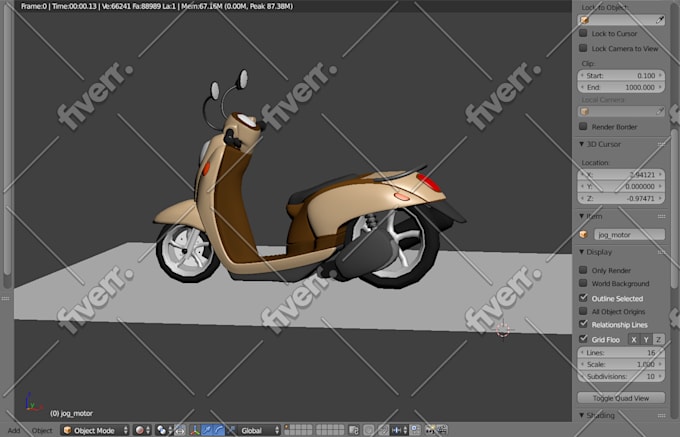Click the object cube icon beside jog_motor
The width and height of the screenshot is (680, 437).
point(584,235)
